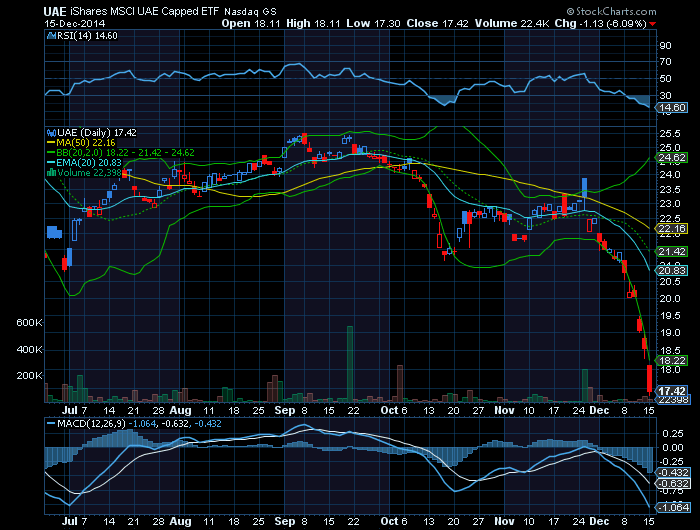Click the 0.00 label on MACD axis
700x530 pixels.
coord(672,447)
